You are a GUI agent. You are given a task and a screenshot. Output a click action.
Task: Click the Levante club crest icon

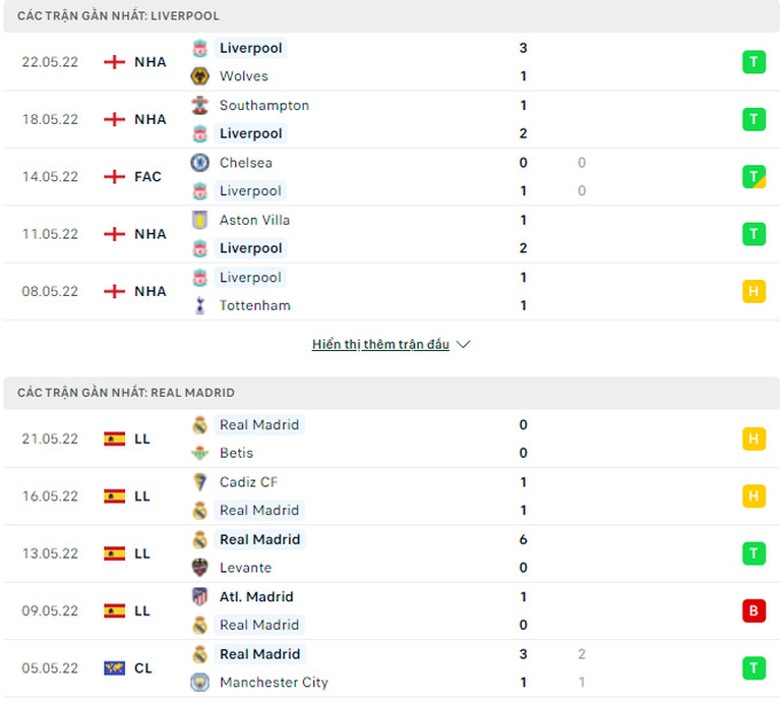pyautogui.click(x=200, y=568)
